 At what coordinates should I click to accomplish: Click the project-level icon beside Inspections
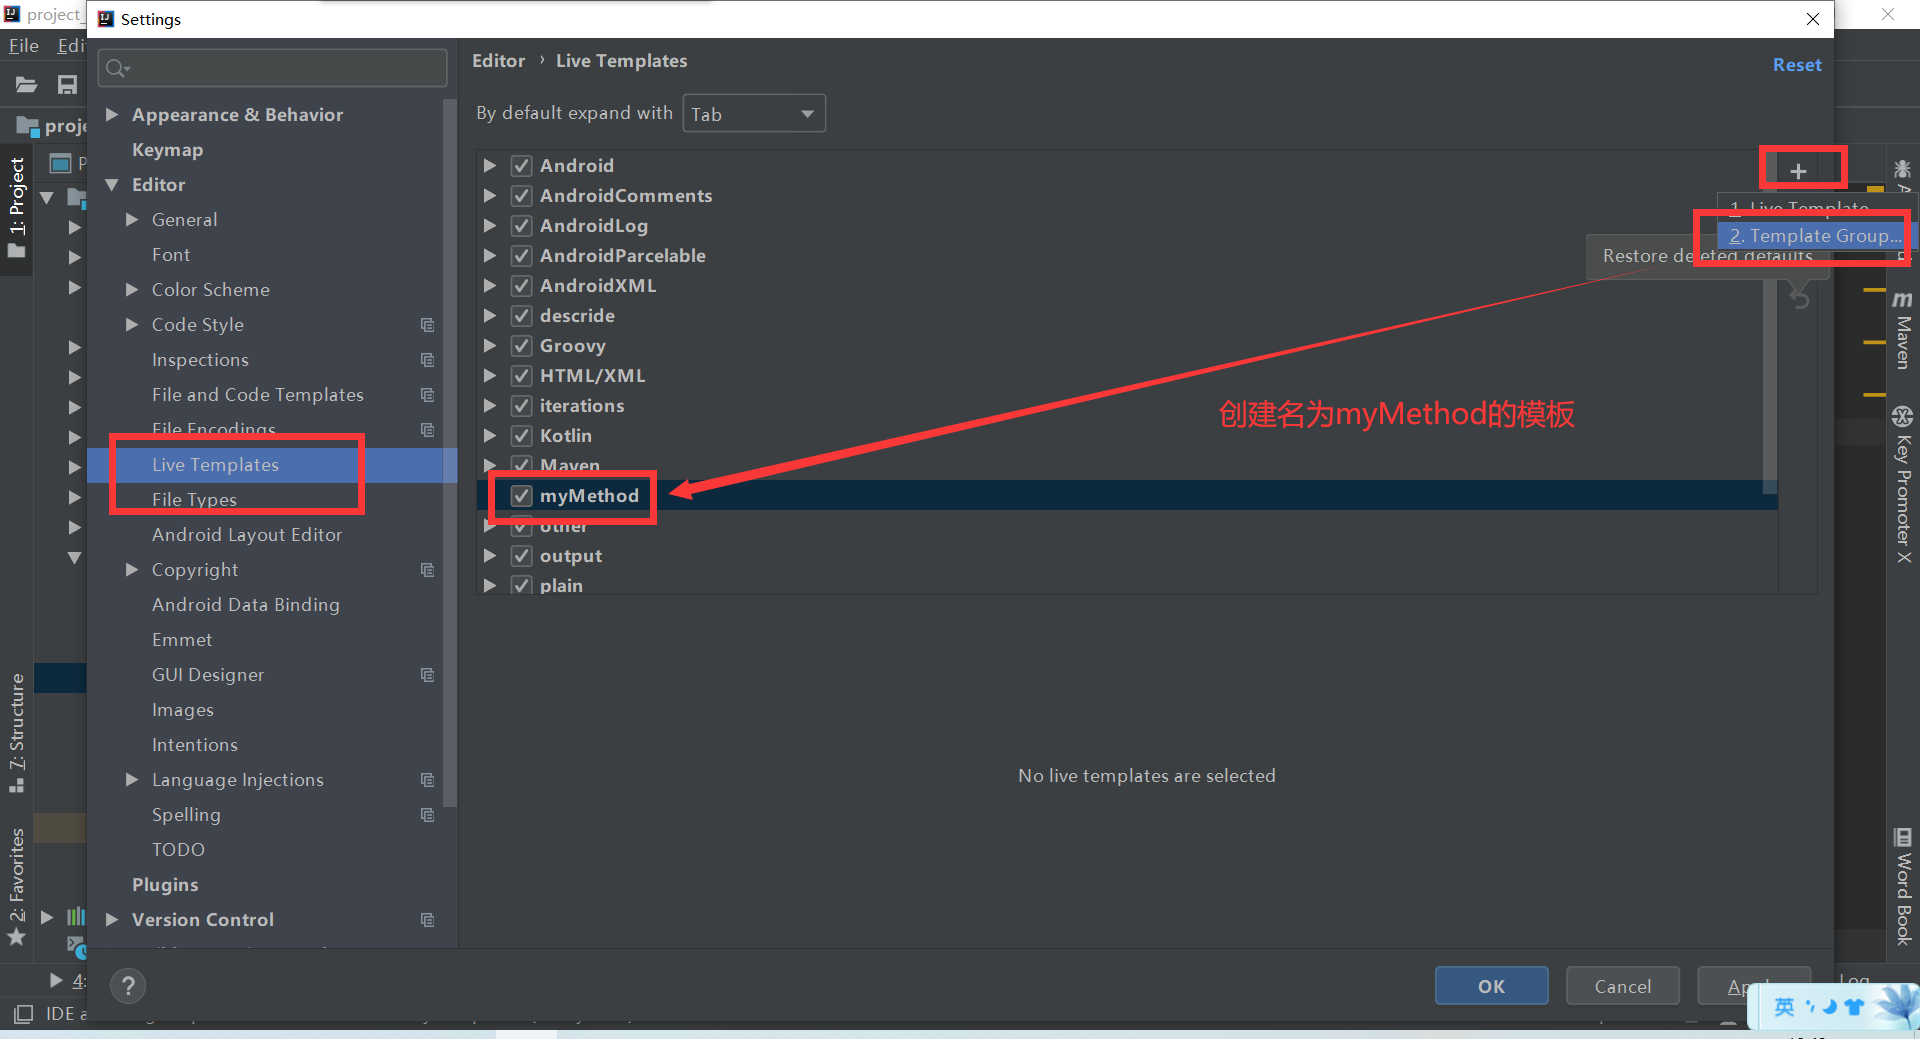click(427, 360)
